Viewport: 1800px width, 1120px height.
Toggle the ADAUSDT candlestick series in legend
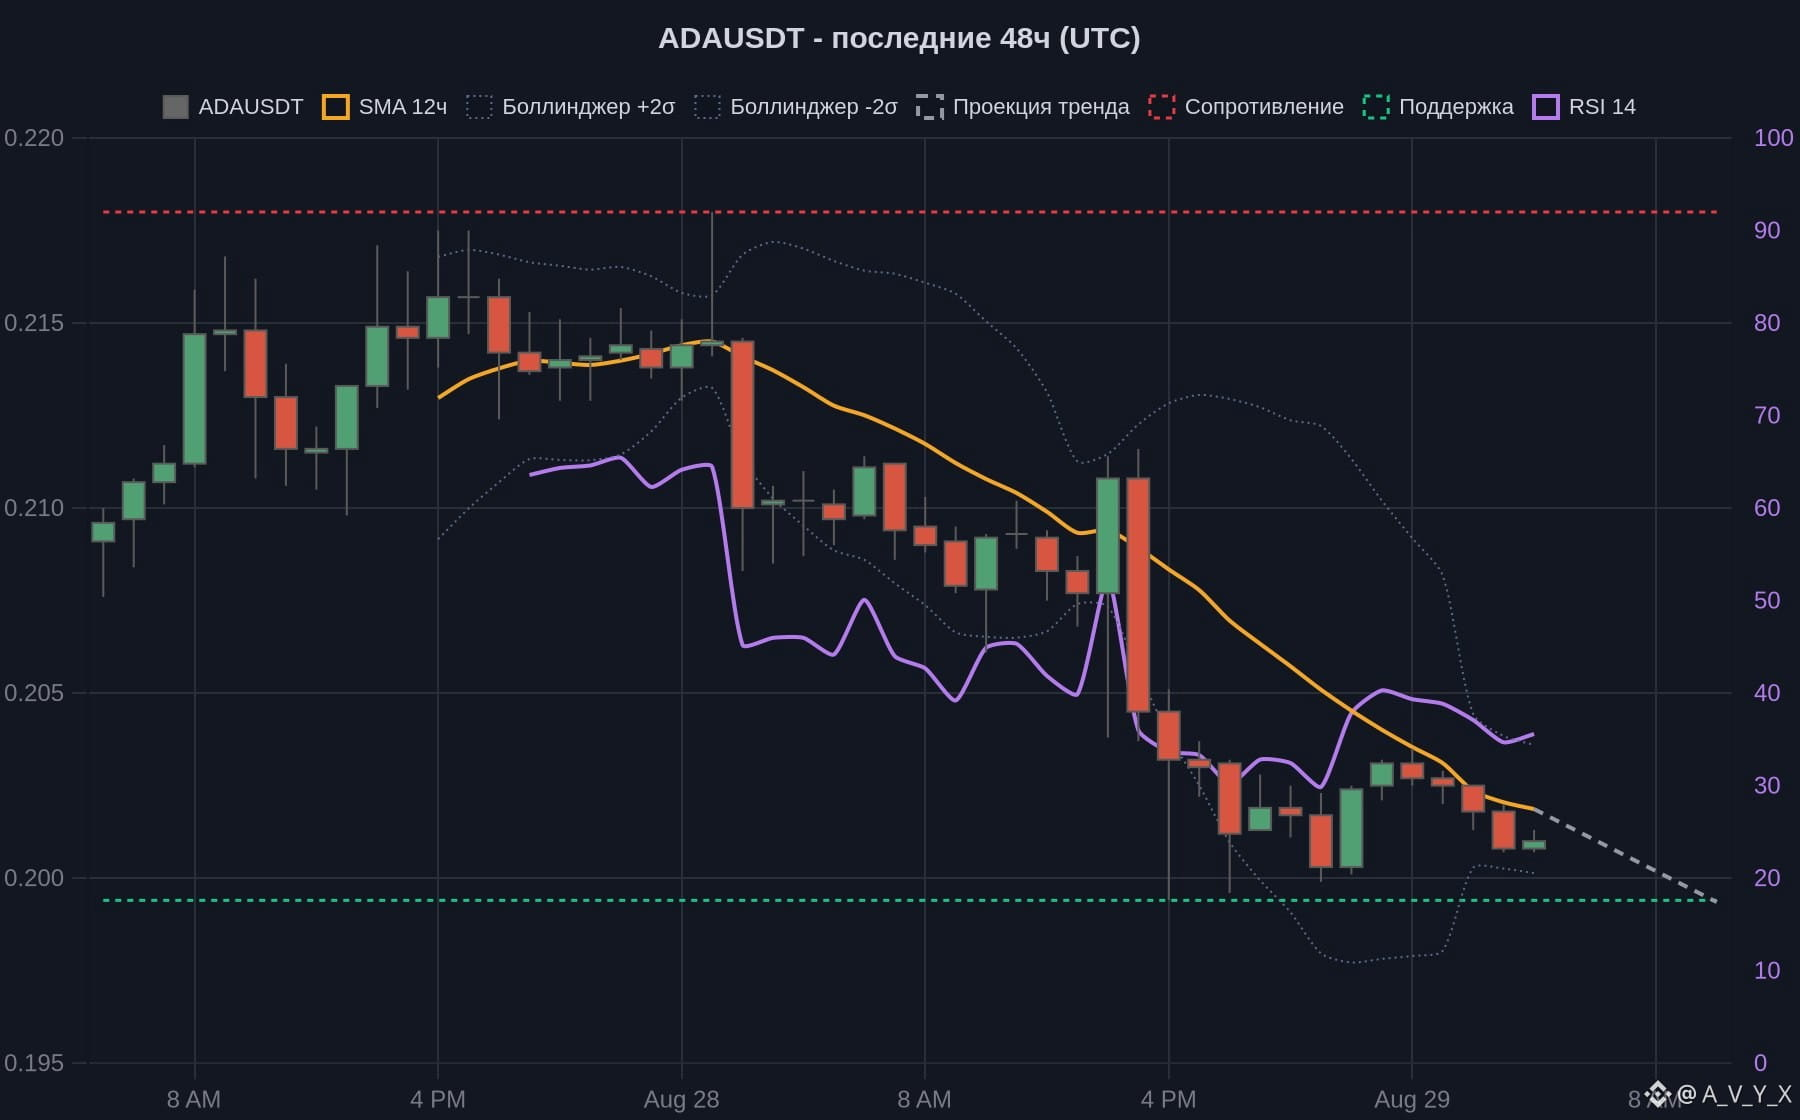[233, 107]
